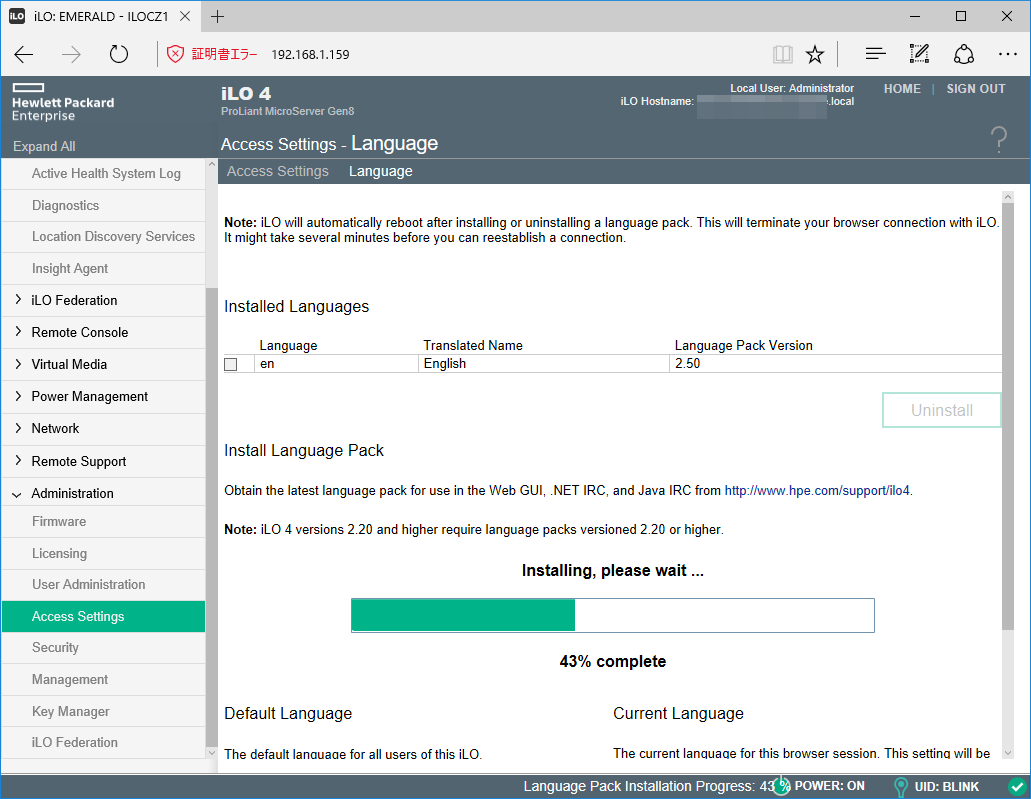Click the sidebar scroll up arrow
1031x799 pixels.
coord(211,164)
